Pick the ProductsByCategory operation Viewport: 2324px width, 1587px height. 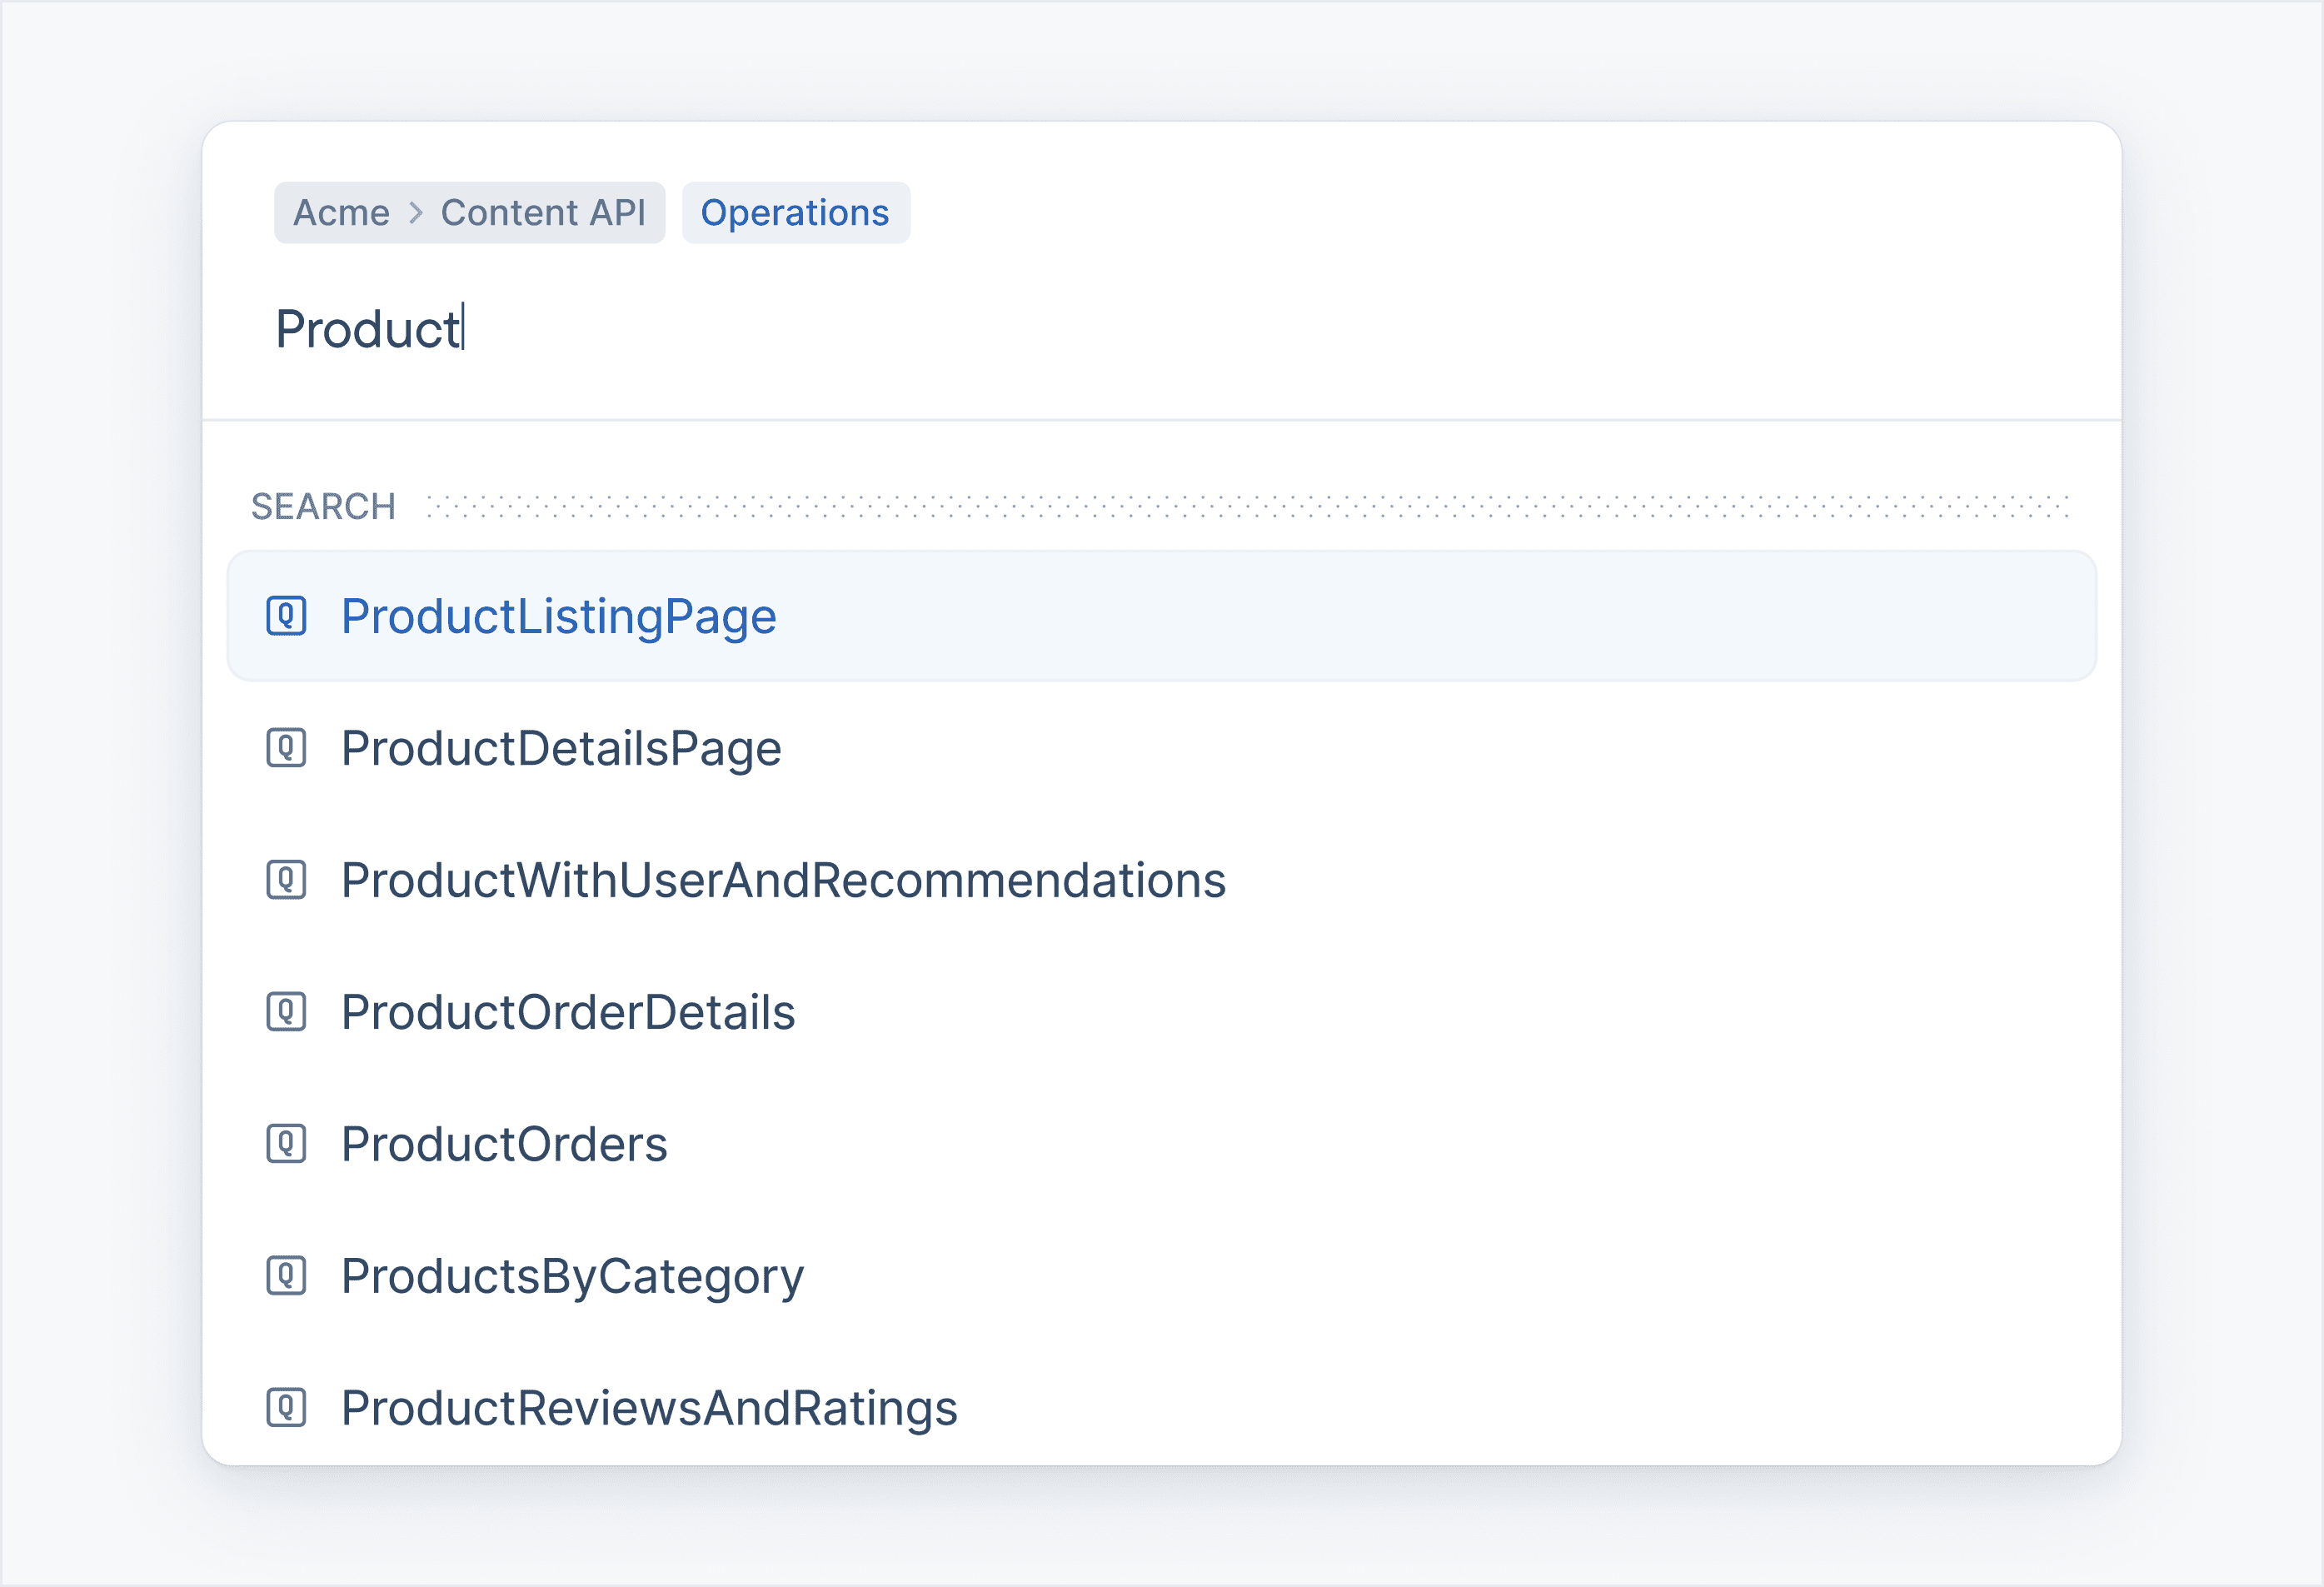[x=572, y=1276]
